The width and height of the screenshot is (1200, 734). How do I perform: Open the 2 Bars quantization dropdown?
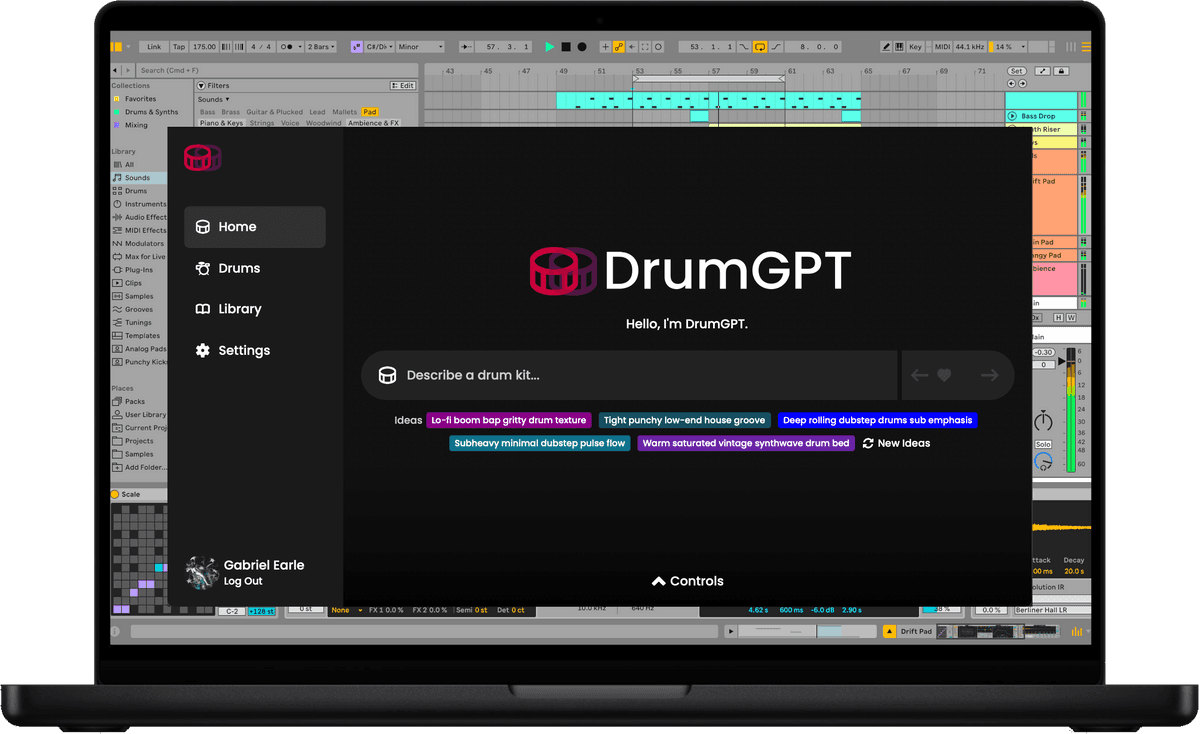(321, 47)
